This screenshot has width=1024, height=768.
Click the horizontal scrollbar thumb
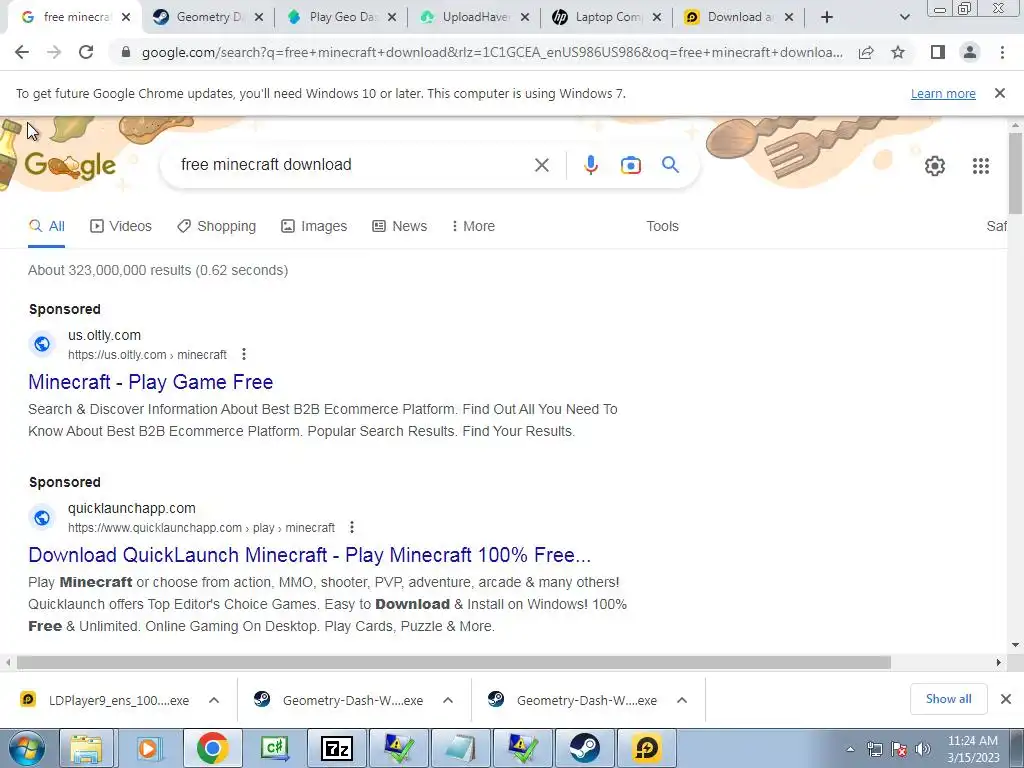tap(454, 662)
